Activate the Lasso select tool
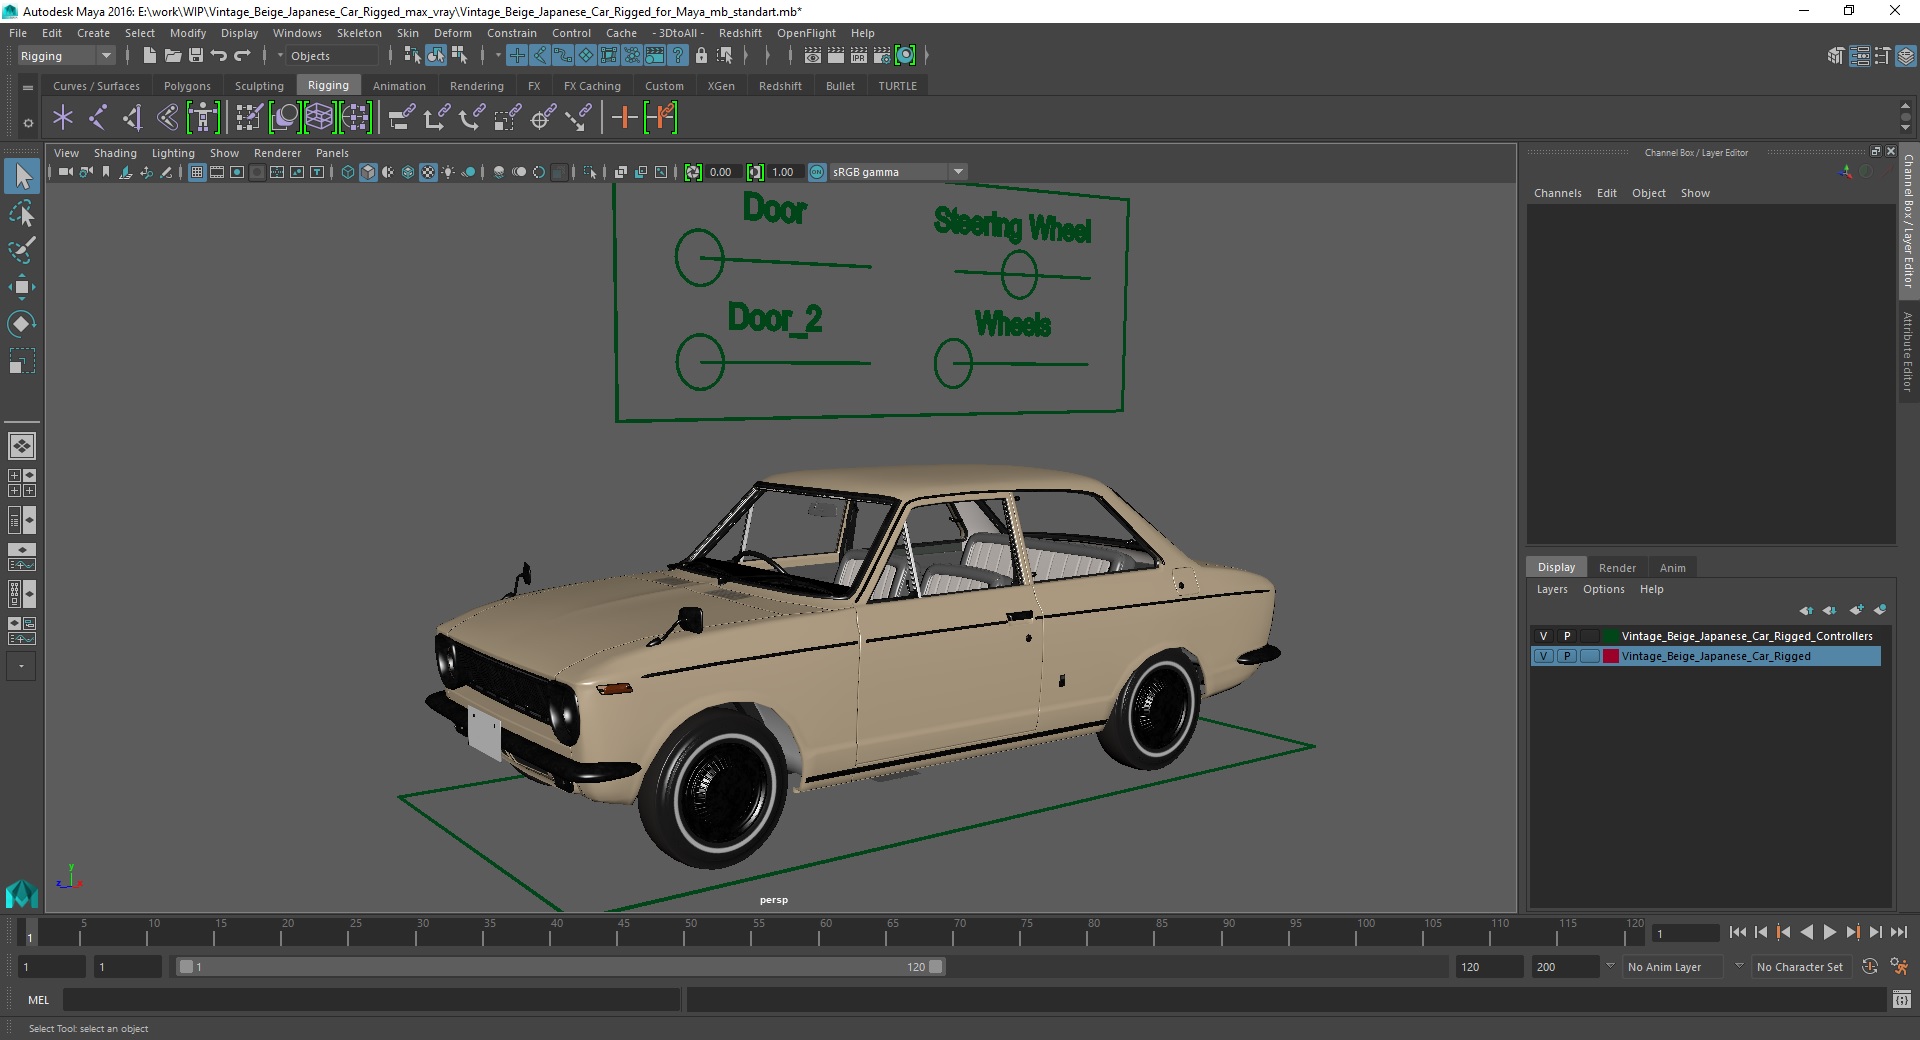This screenshot has width=1920, height=1040. [22, 214]
